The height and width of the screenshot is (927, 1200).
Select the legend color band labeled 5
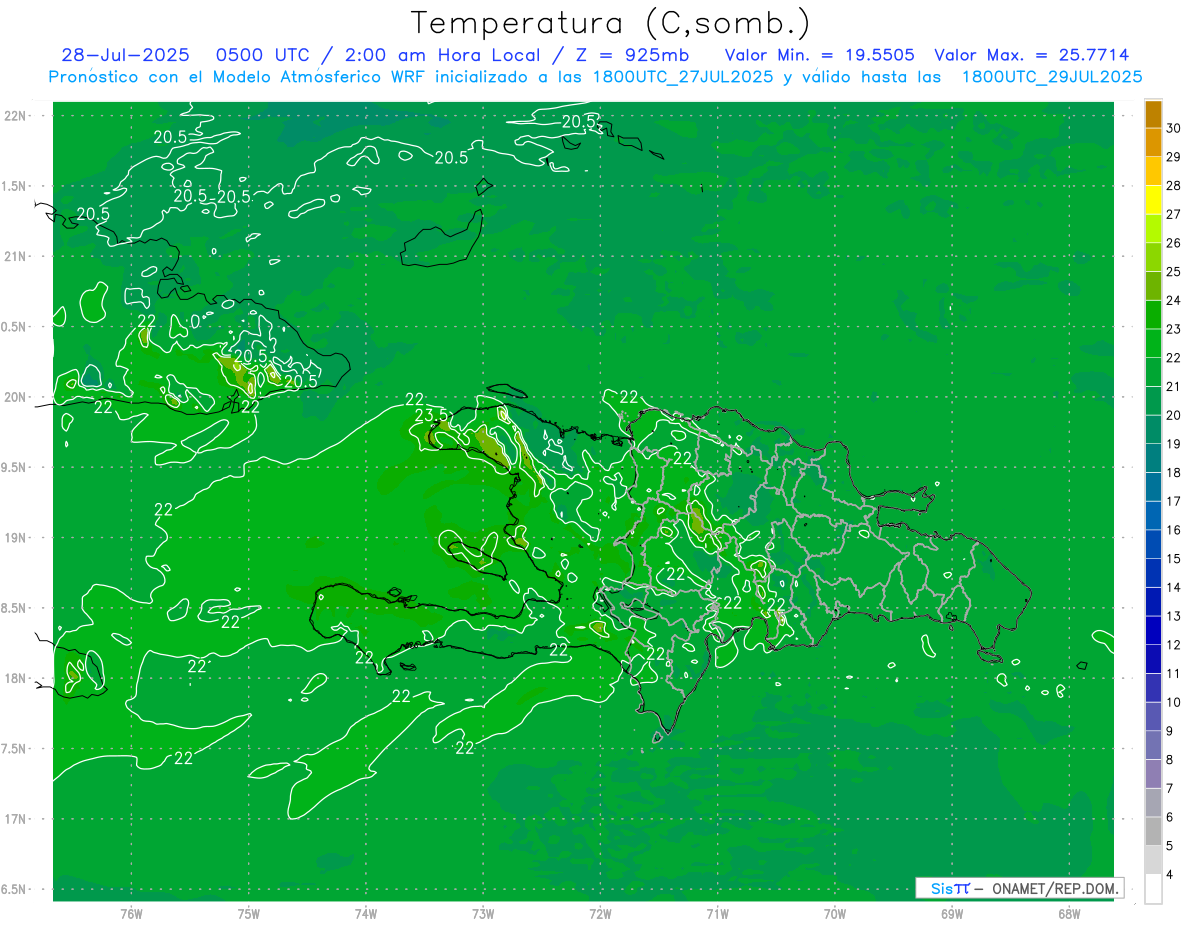click(1153, 831)
